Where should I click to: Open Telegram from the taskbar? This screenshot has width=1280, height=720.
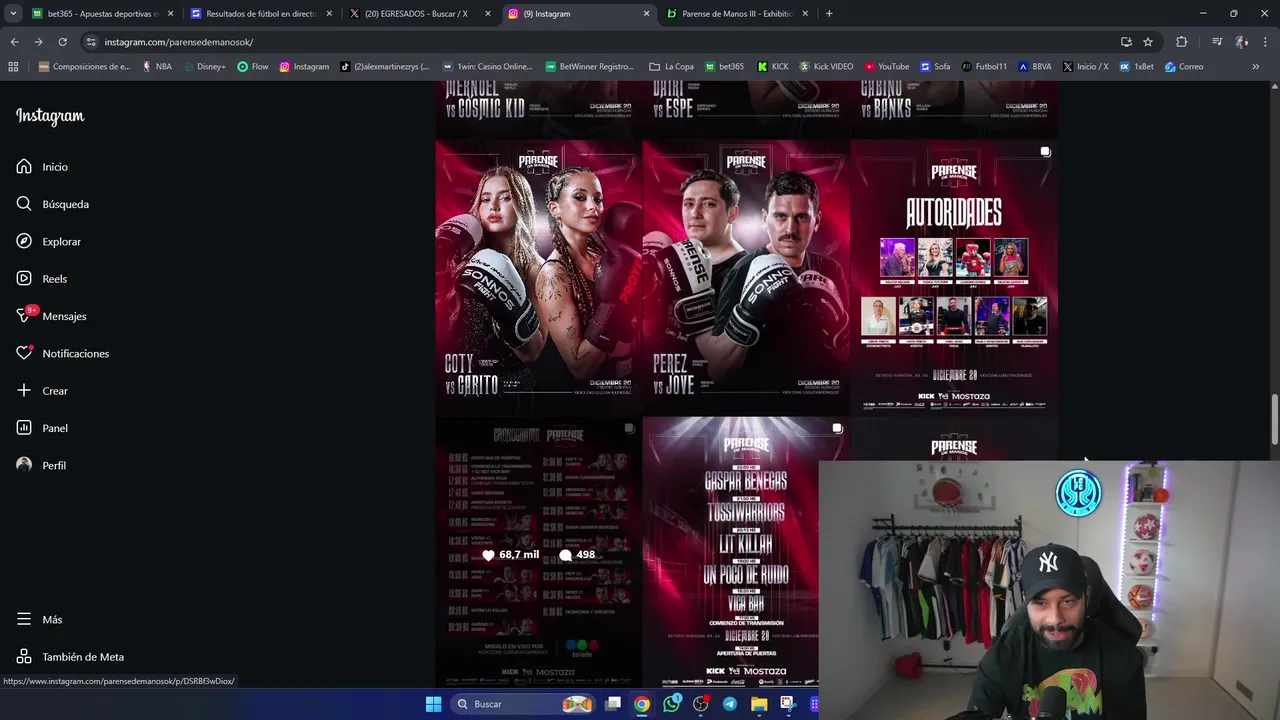click(x=730, y=704)
